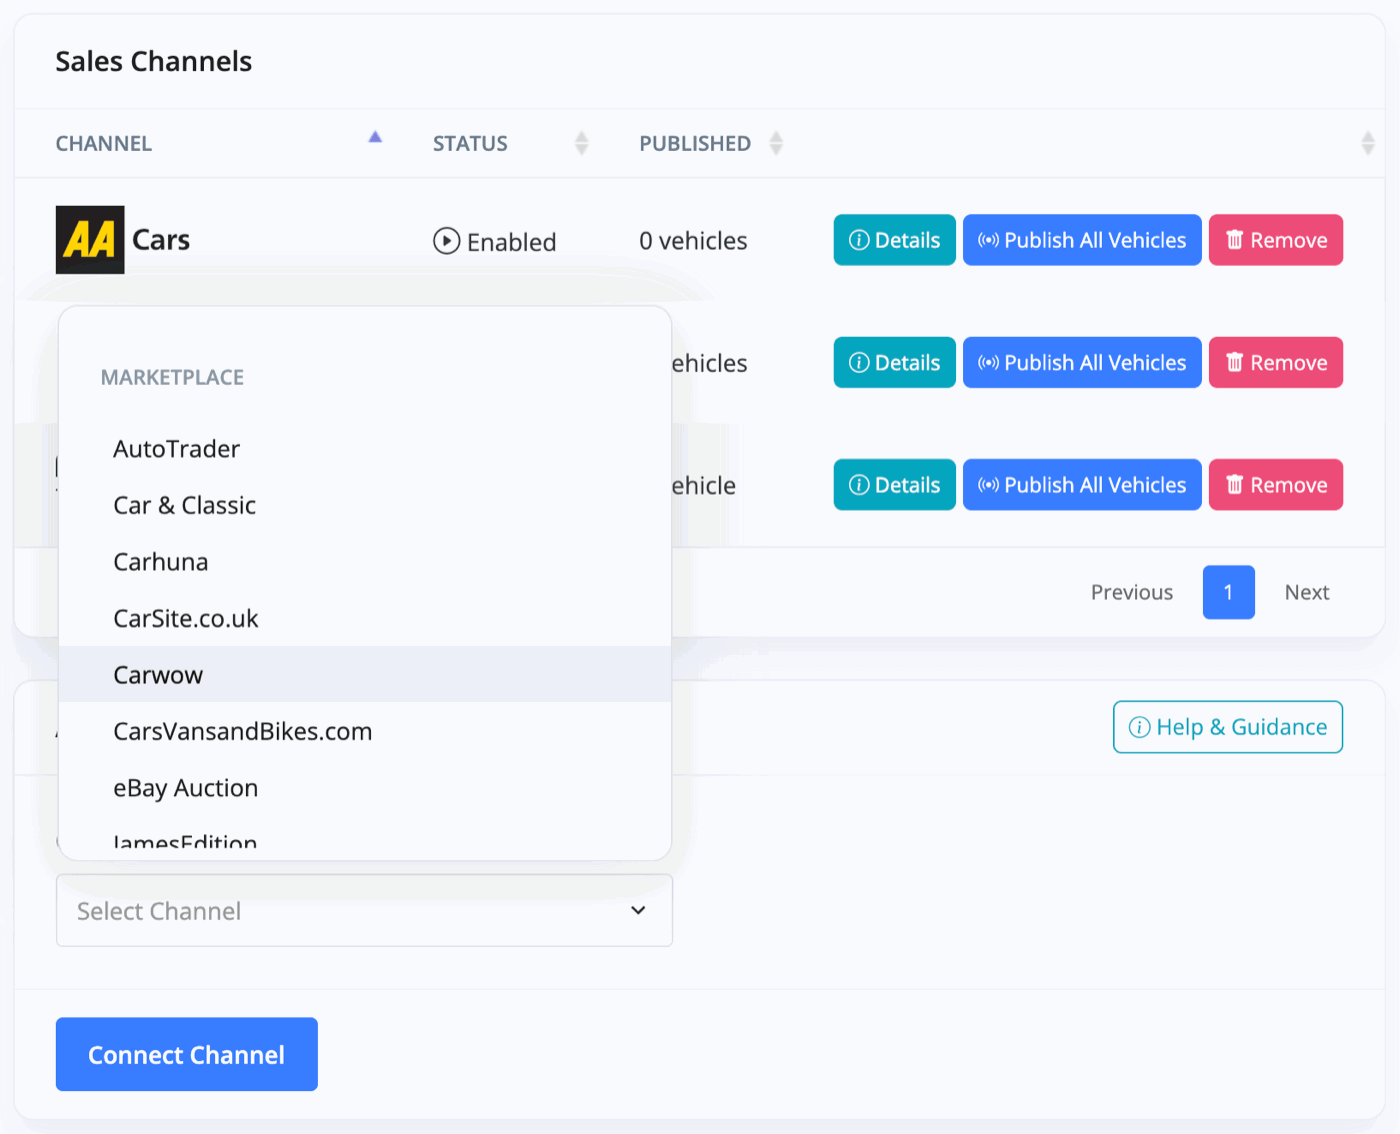
Task: Click the Enabled play-circle status icon
Action: [x=446, y=241]
